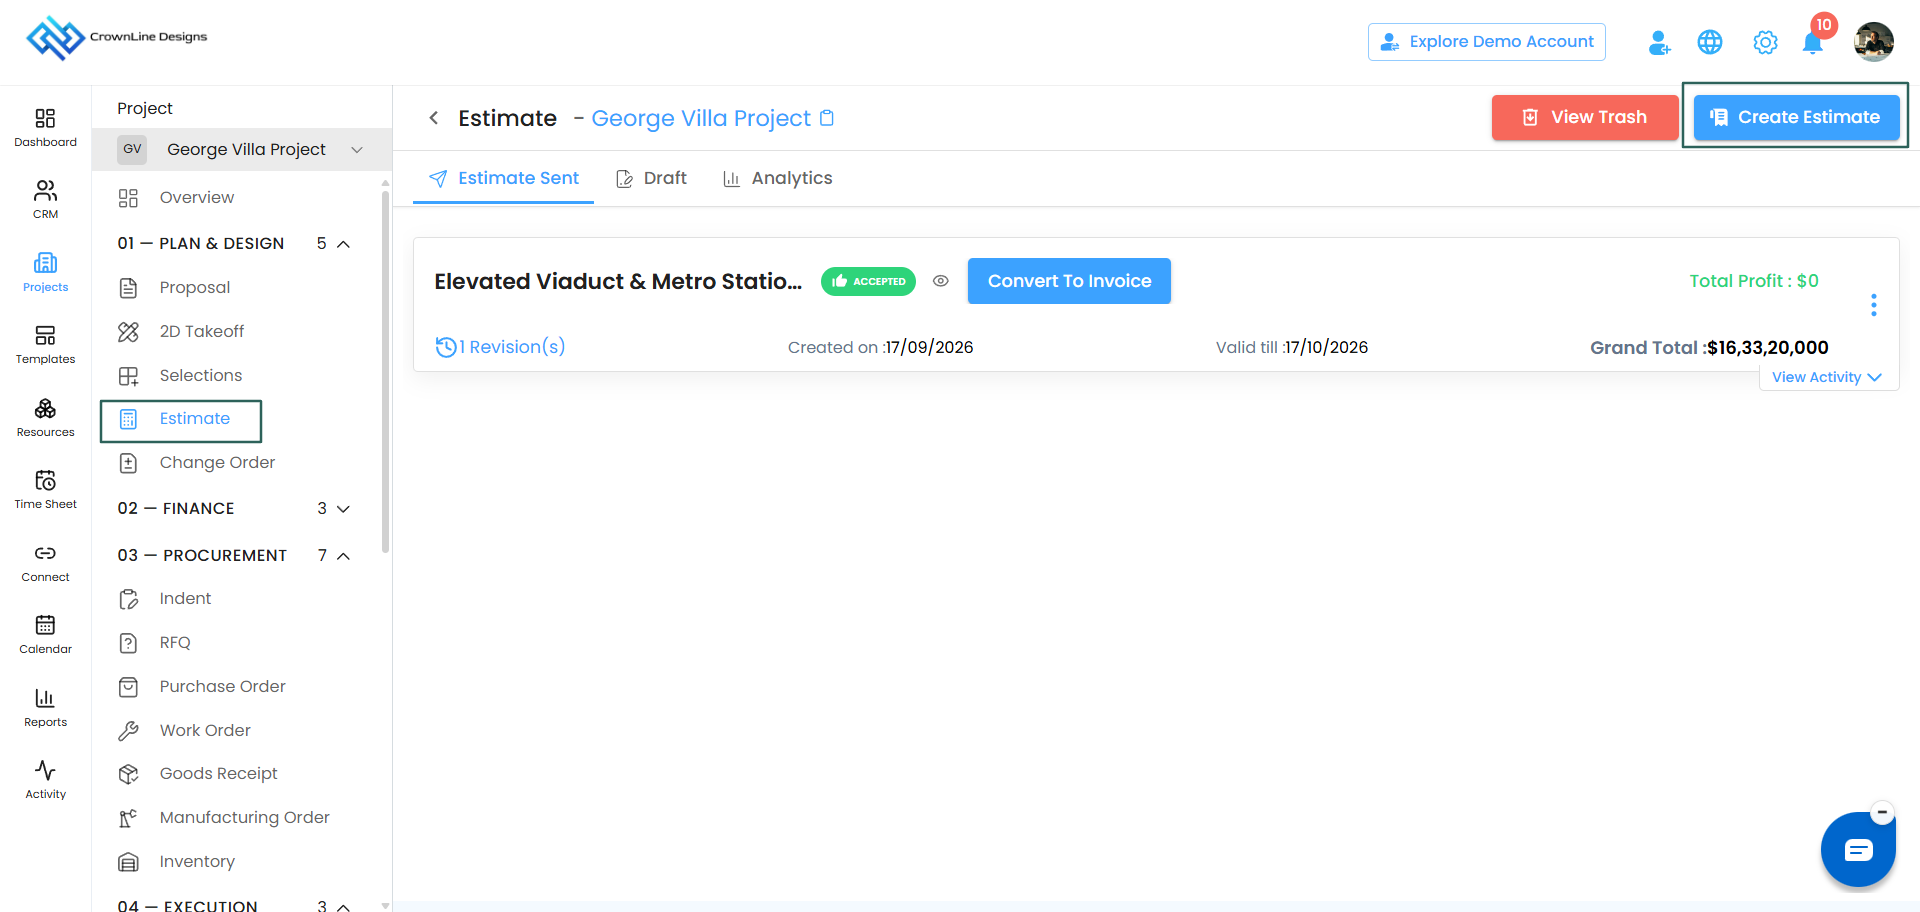This screenshot has width=1920, height=912.
Task: Click the add user icon
Action: pos(1659,42)
